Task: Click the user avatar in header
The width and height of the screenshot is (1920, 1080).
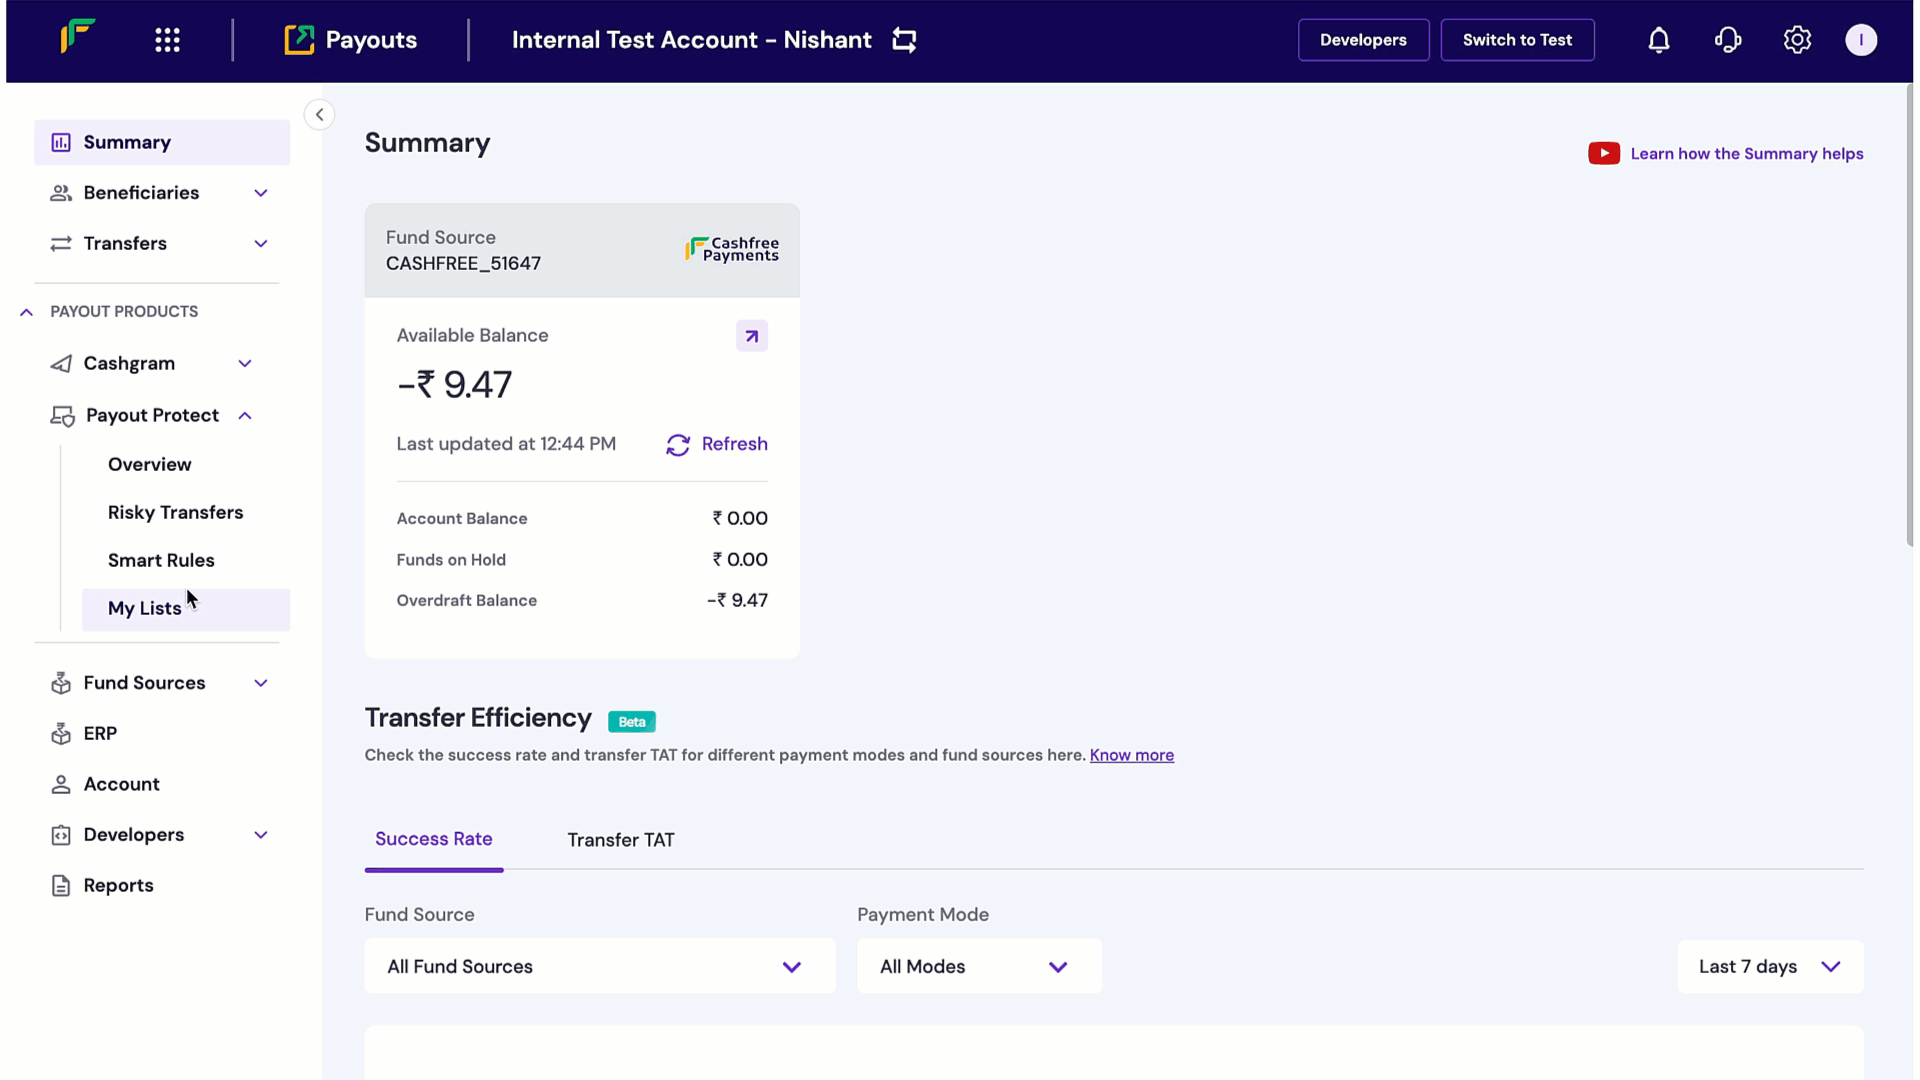Action: 1860,40
